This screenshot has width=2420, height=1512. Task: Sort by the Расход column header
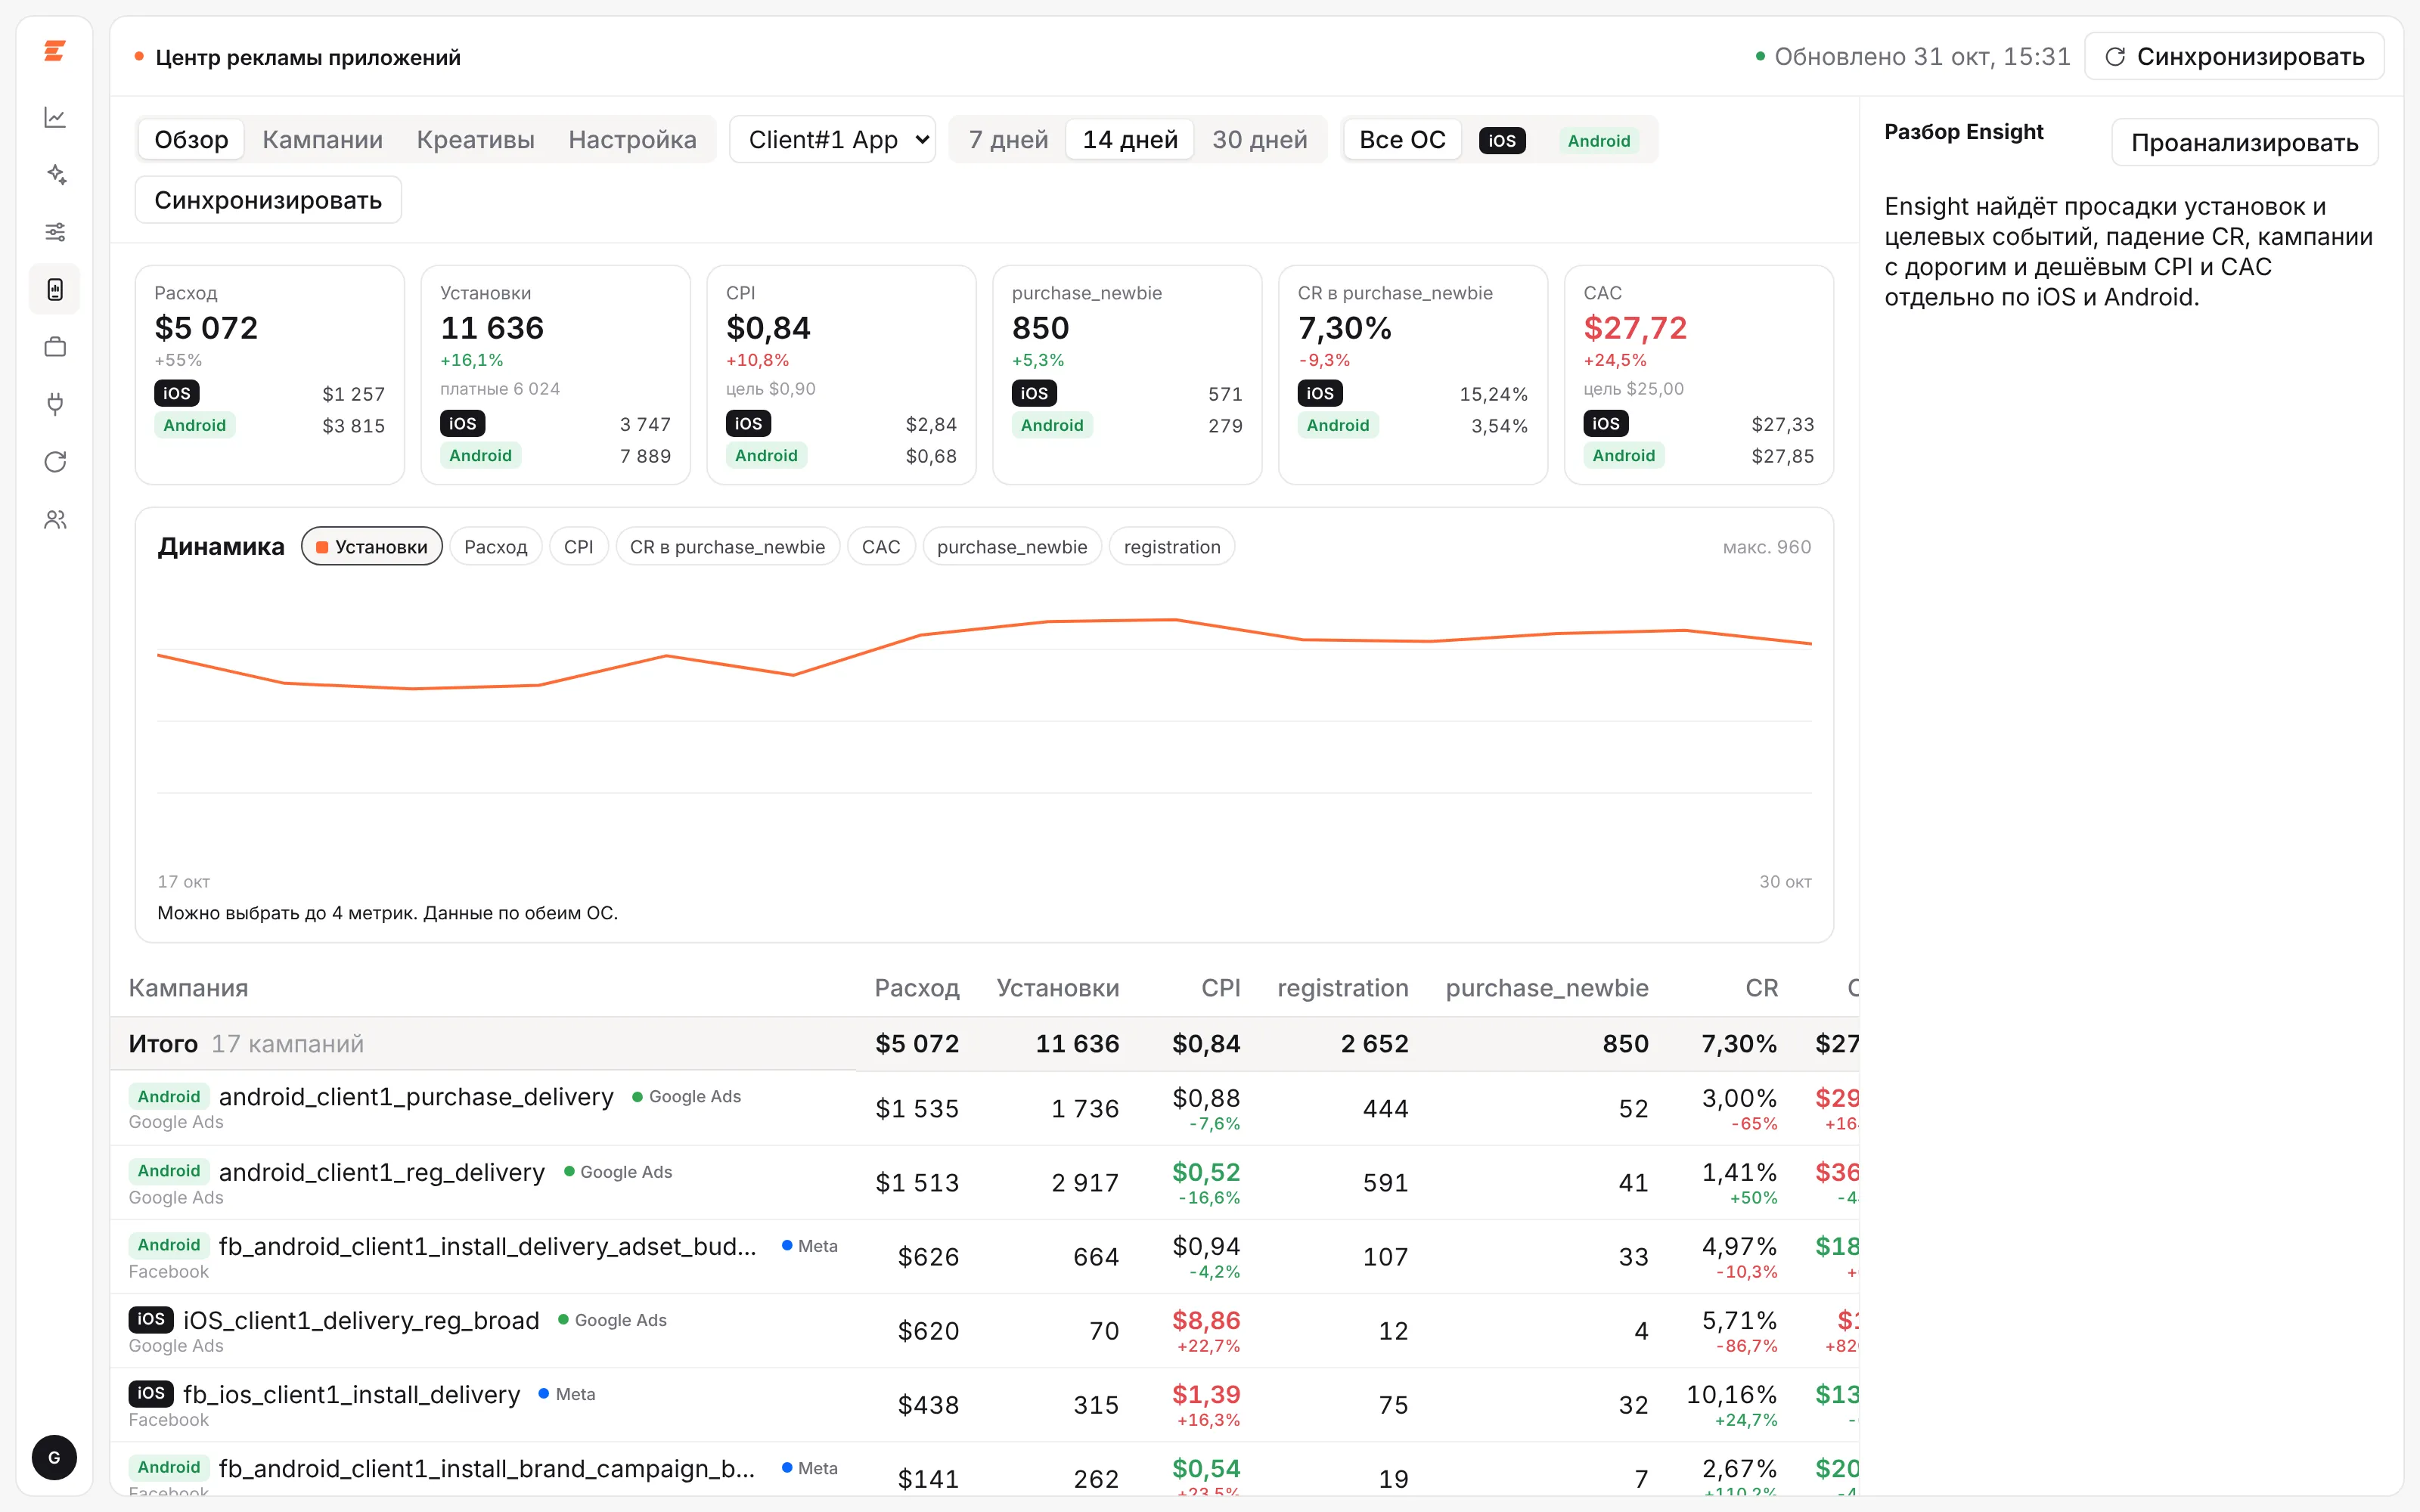916,988
